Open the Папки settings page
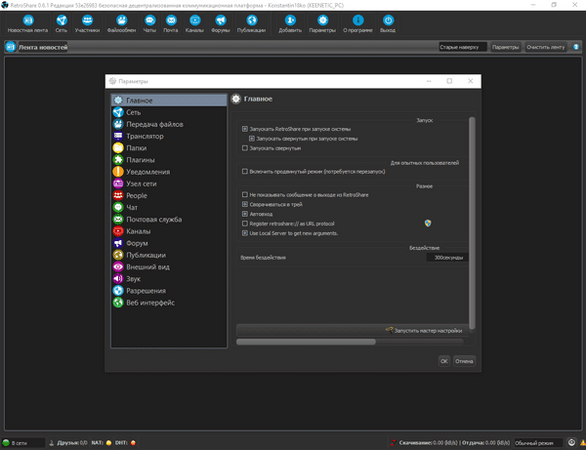Image resolution: width=586 pixels, height=450 pixels. (x=169, y=148)
